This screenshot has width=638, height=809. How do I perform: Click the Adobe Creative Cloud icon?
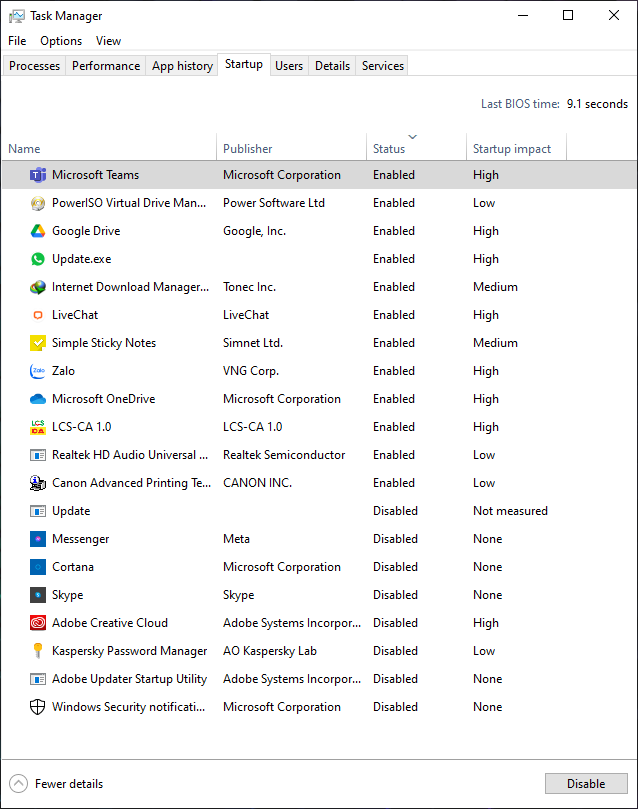38,623
